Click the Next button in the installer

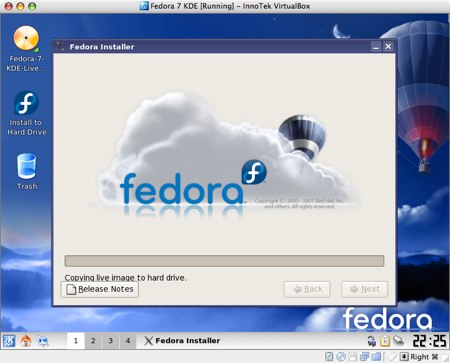tap(364, 289)
